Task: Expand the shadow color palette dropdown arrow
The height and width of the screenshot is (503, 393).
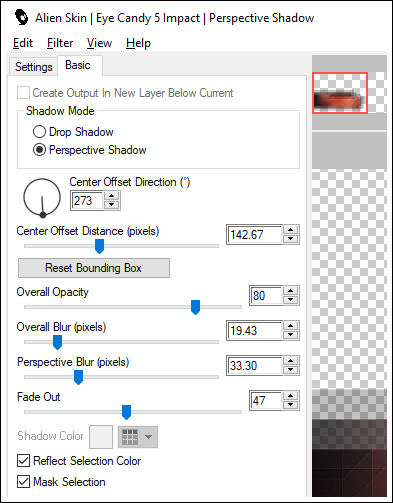Action: [148, 437]
